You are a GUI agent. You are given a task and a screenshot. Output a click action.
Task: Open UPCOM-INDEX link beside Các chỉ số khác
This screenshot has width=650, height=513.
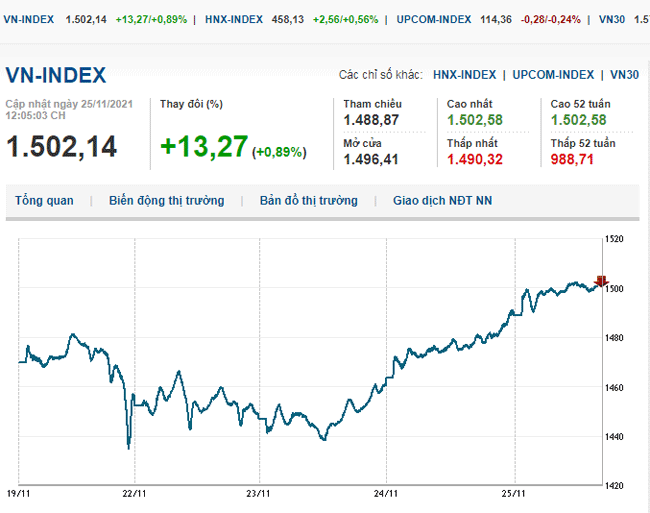tap(554, 75)
